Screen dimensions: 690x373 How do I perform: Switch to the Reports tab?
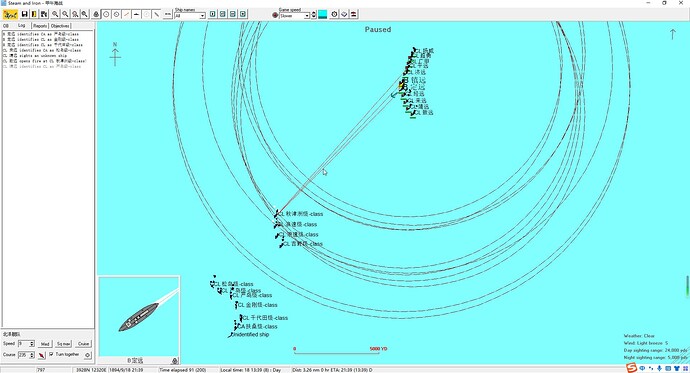point(40,26)
